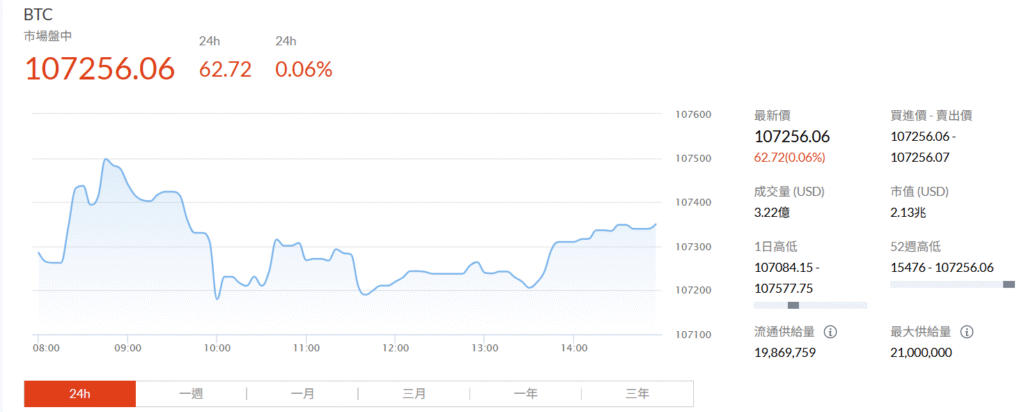Select the 24h time range tab
This screenshot has height=412, width=1024.
point(80,394)
